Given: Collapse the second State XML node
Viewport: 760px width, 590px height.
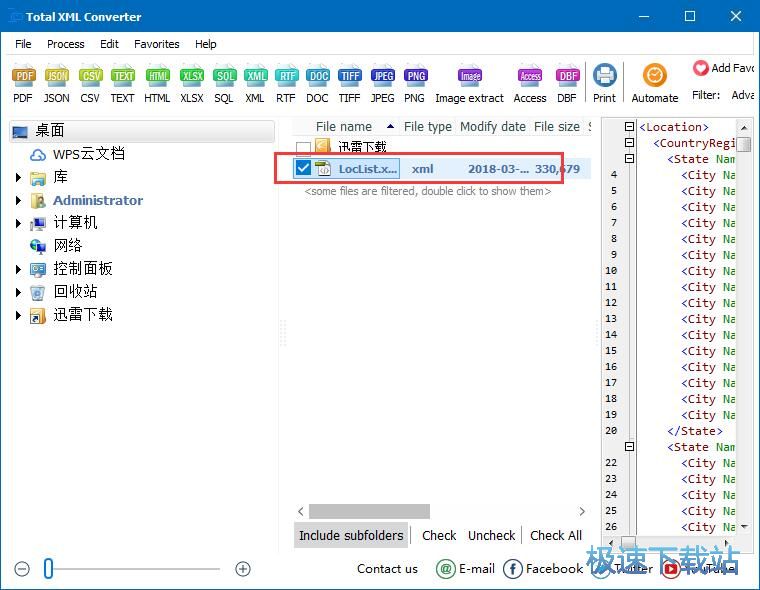Looking at the screenshot, I should (x=629, y=446).
